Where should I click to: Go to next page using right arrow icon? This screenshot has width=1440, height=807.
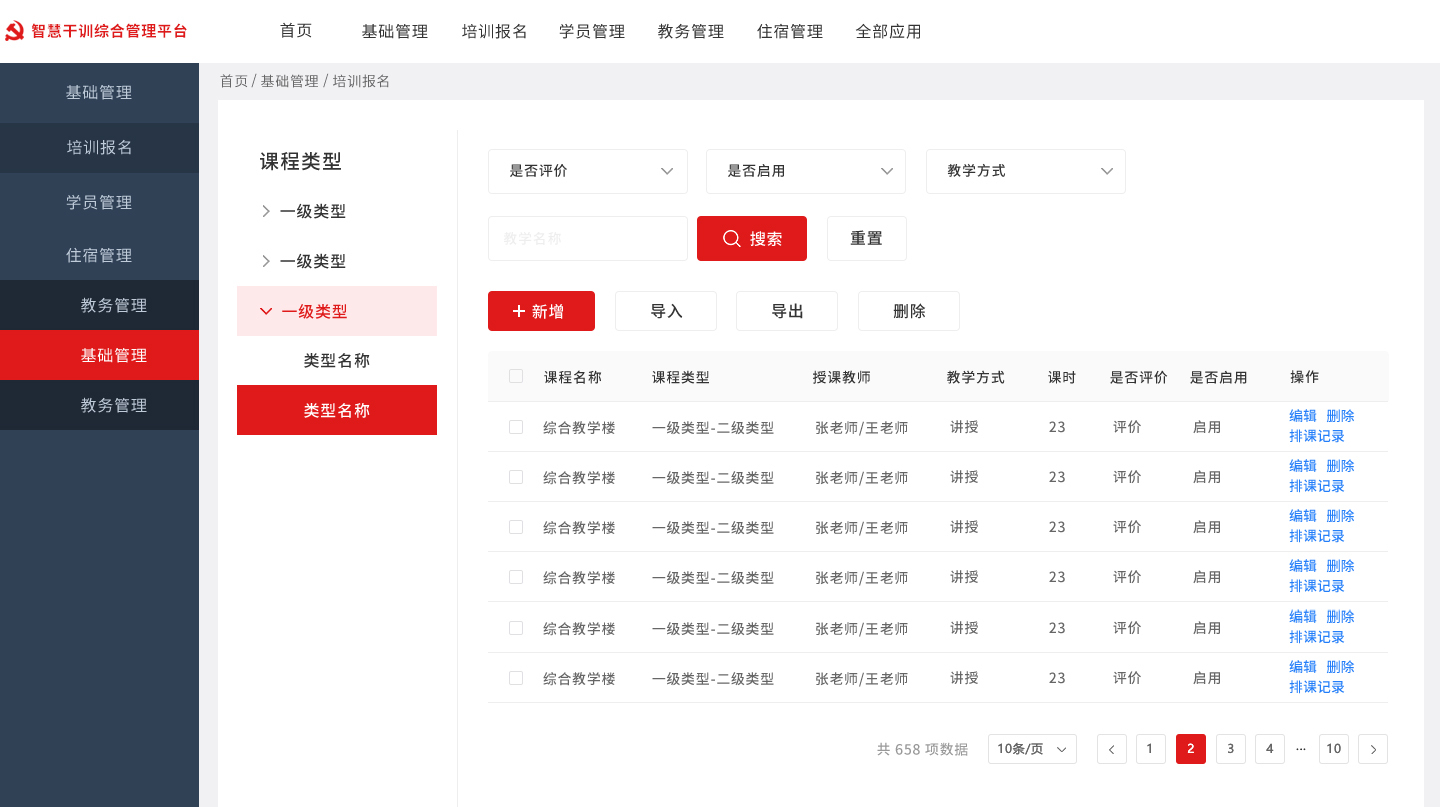(x=1372, y=748)
